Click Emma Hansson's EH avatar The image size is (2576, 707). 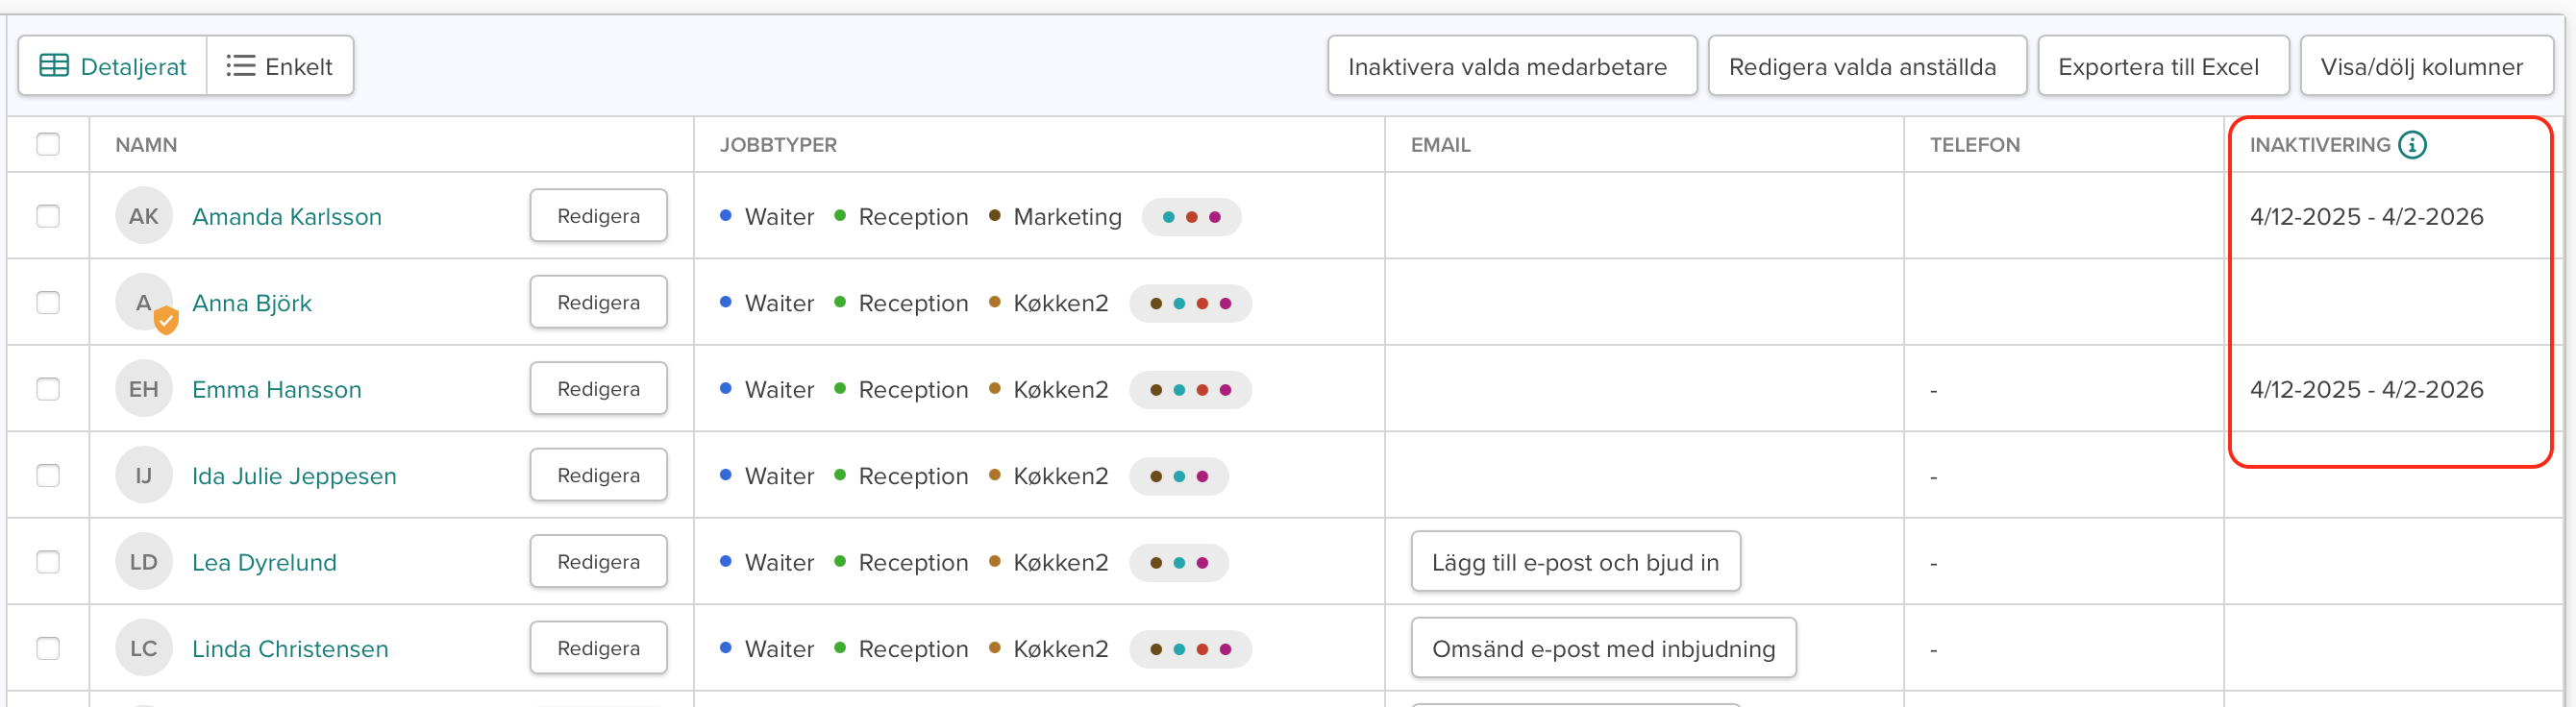click(x=144, y=390)
